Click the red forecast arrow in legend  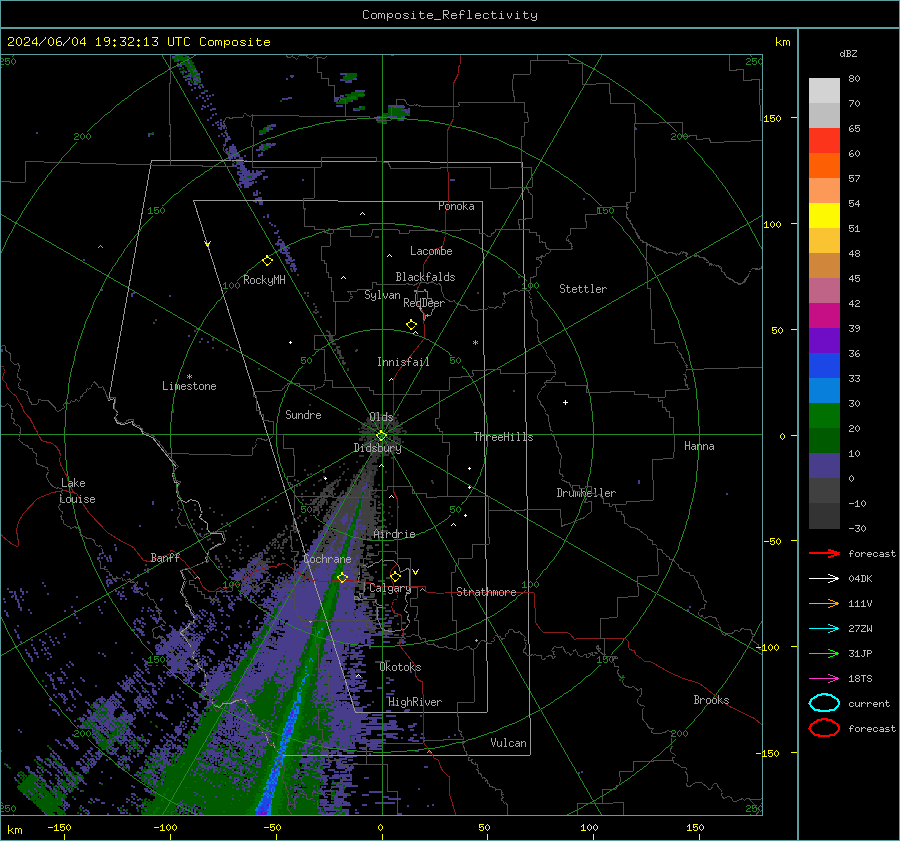824,553
